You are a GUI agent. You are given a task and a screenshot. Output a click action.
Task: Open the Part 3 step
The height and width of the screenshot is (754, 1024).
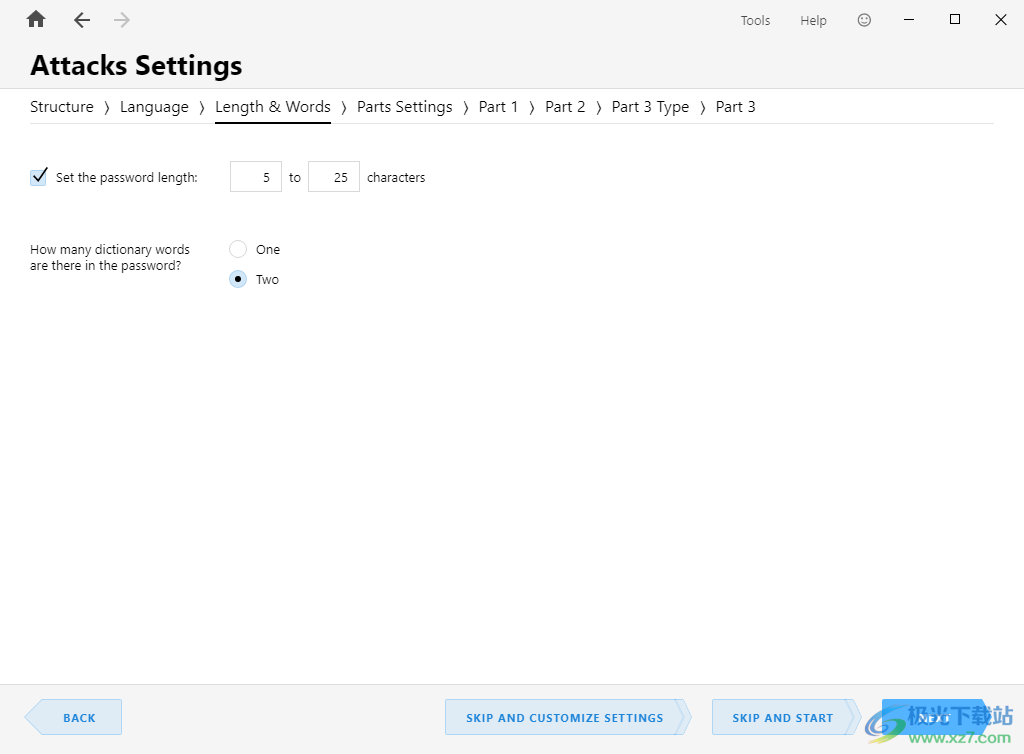pyautogui.click(x=735, y=106)
